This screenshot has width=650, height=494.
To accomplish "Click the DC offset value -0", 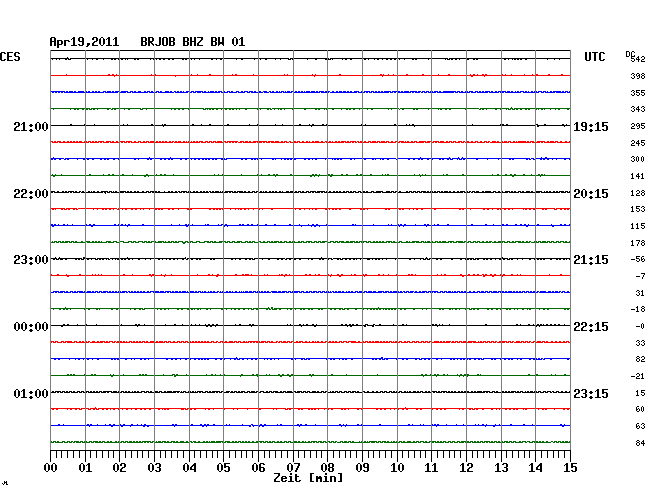I will click(x=640, y=326).
